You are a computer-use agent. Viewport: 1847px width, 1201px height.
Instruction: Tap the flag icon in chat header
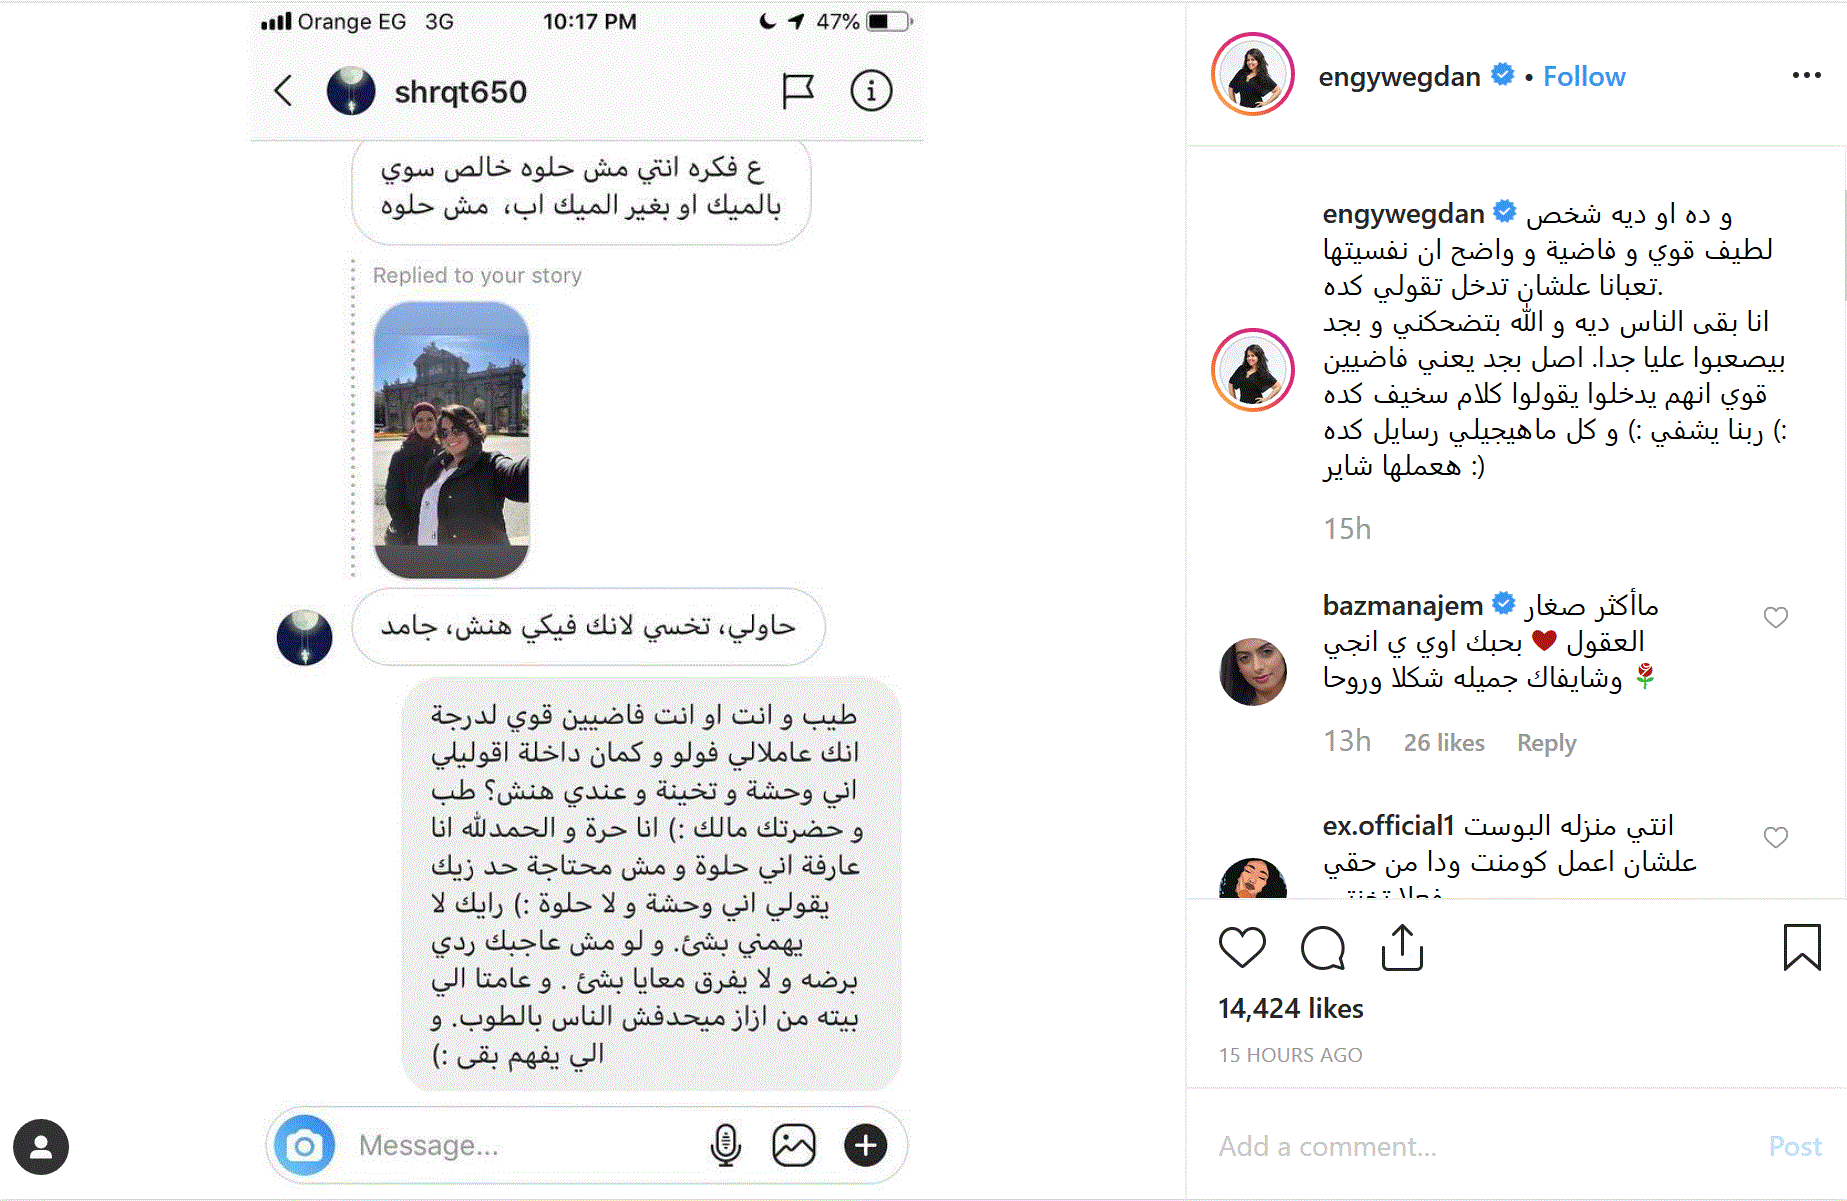[797, 91]
